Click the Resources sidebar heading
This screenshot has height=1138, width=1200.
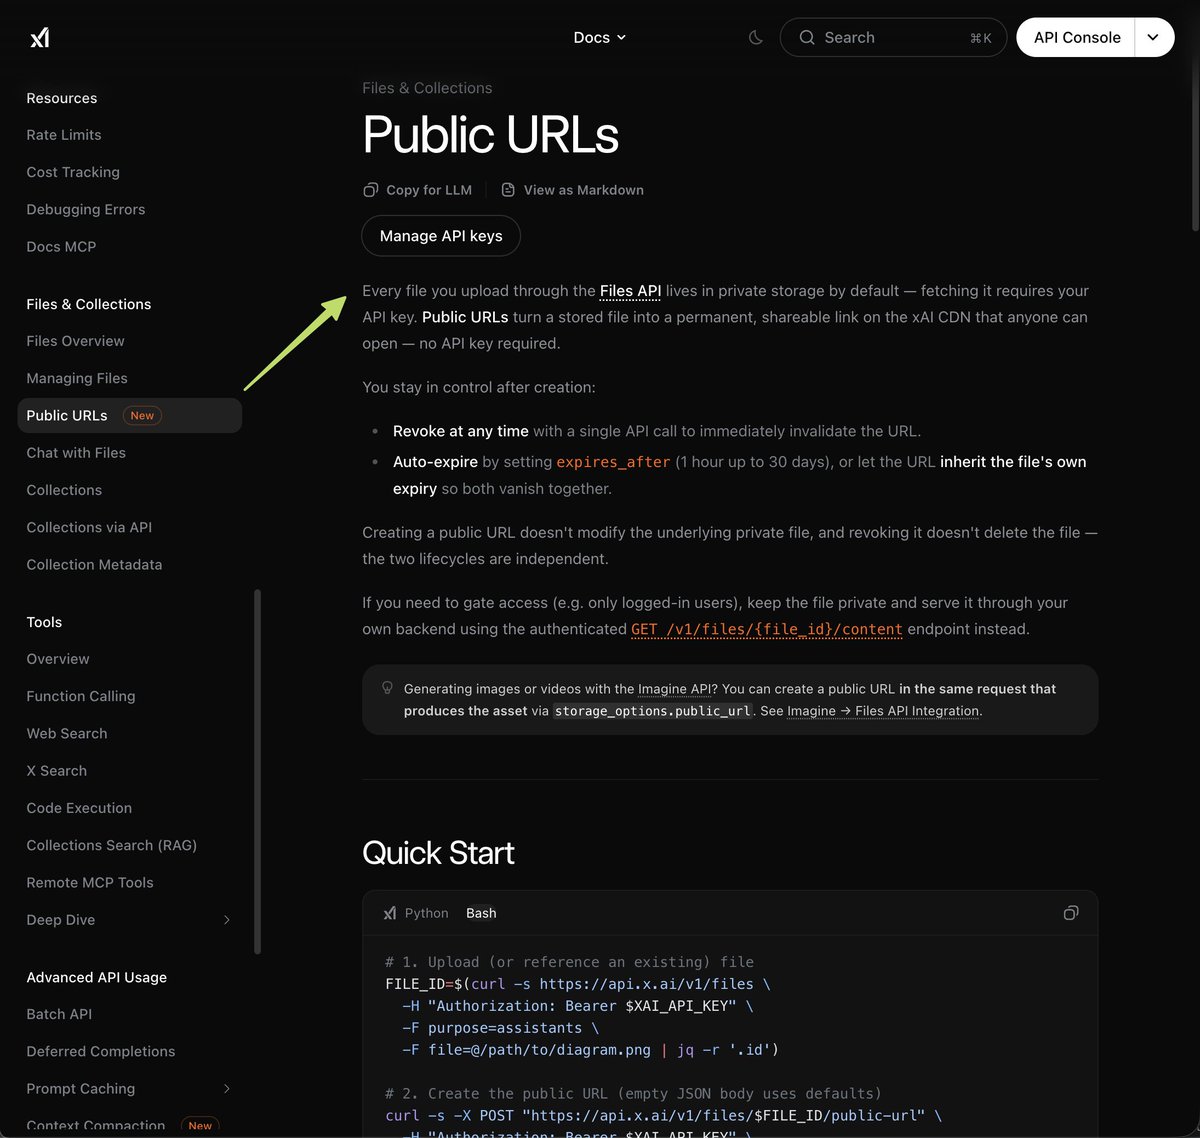click(62, 98)
